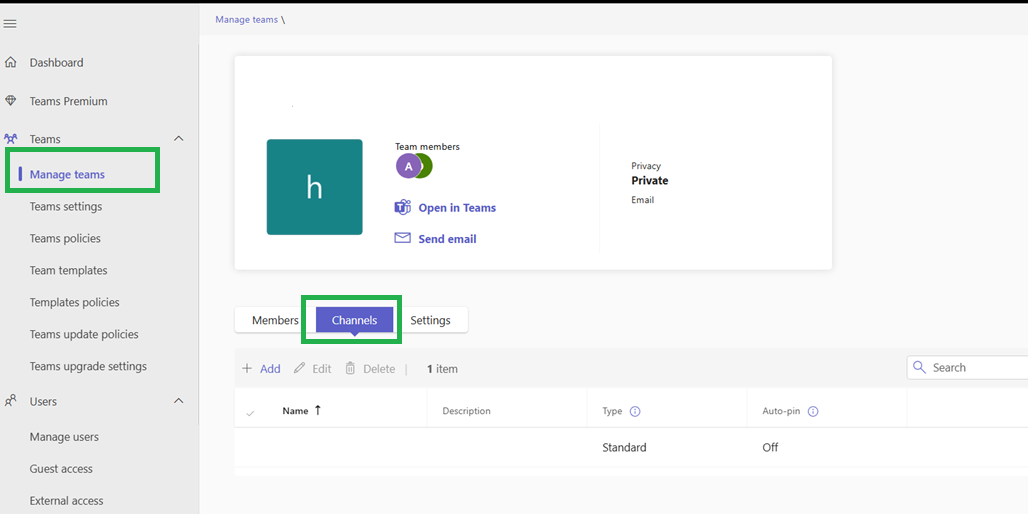Screen dimensions: 1028x514
Task: Open Teams Premium in the sidebar
Action: 68,102
